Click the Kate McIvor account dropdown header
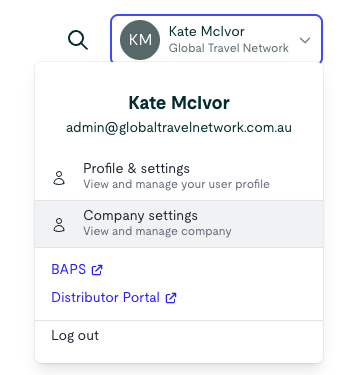363x375 pixels. pyautogui.click(x=217, y=40)
